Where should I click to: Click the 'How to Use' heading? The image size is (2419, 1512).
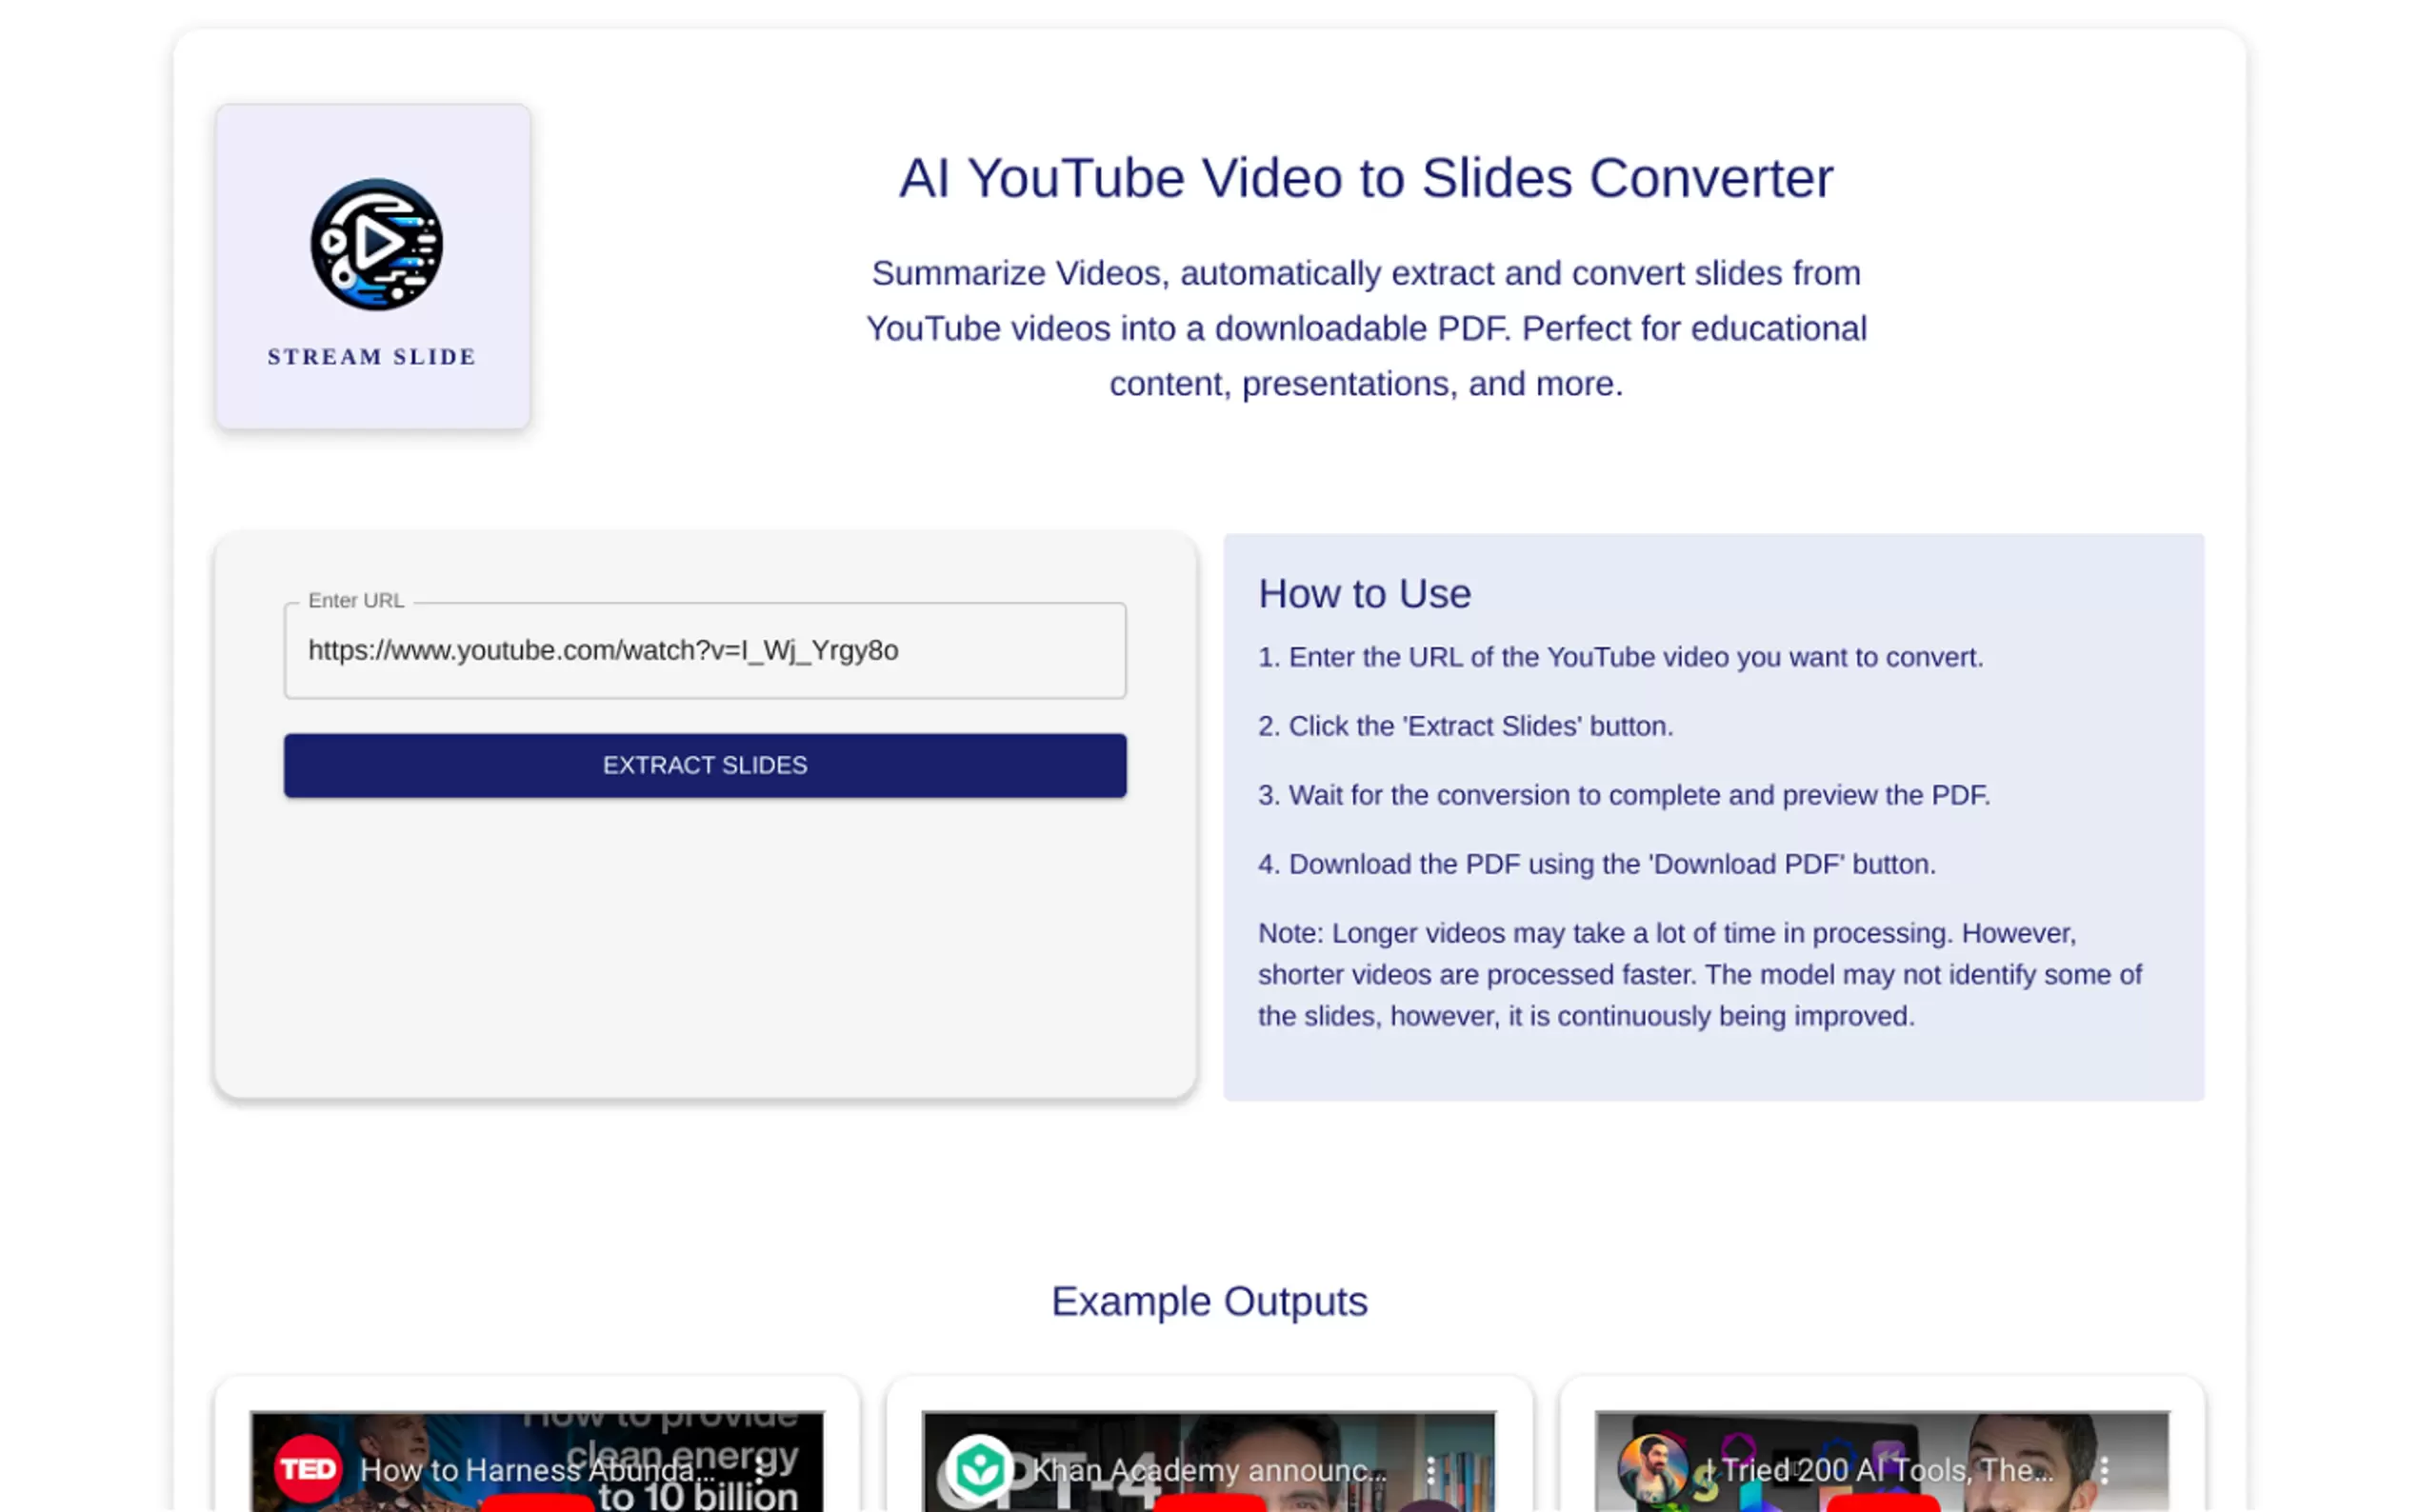[1364, 594]
